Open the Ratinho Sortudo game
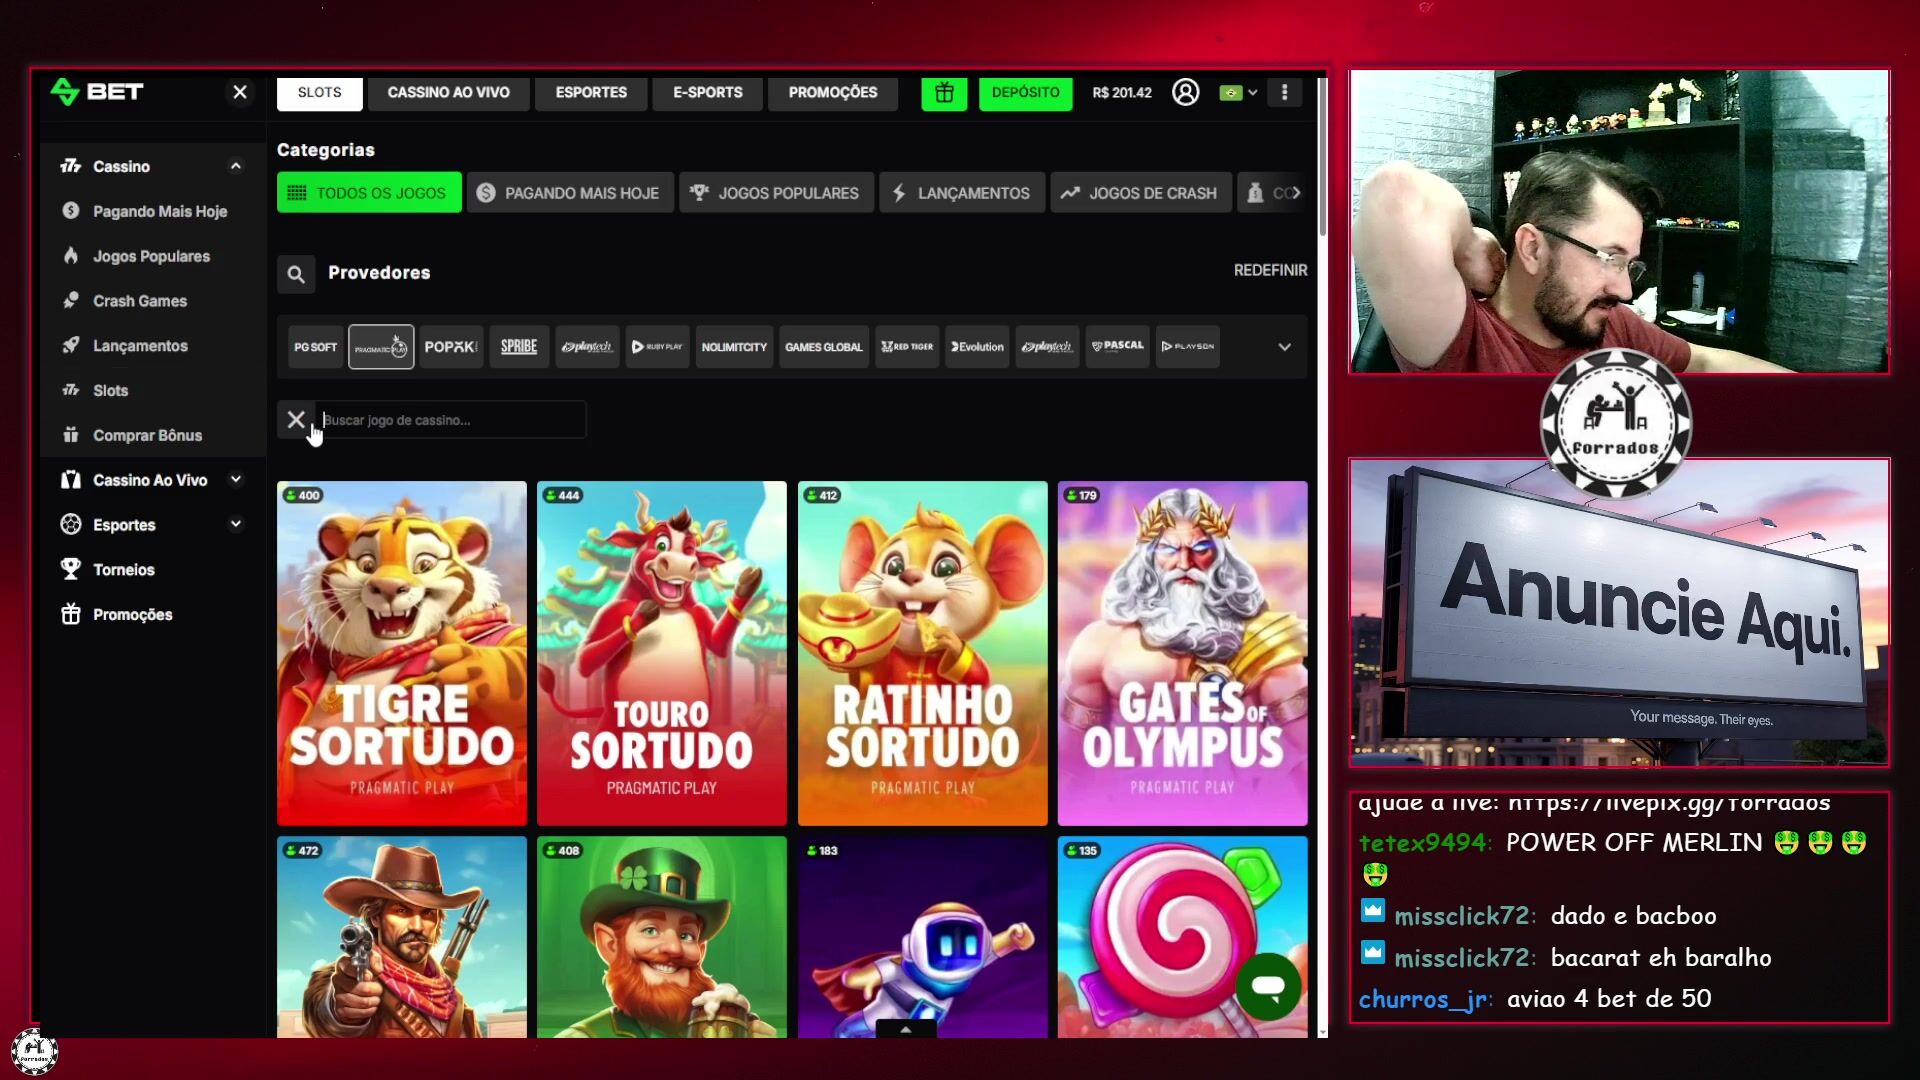1920x1080 pixels. click(922, 654)
